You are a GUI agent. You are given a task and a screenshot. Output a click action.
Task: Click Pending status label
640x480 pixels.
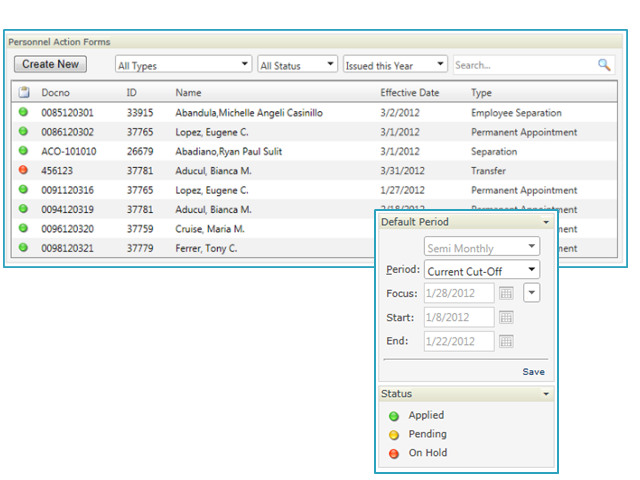(x=427, y=434)
